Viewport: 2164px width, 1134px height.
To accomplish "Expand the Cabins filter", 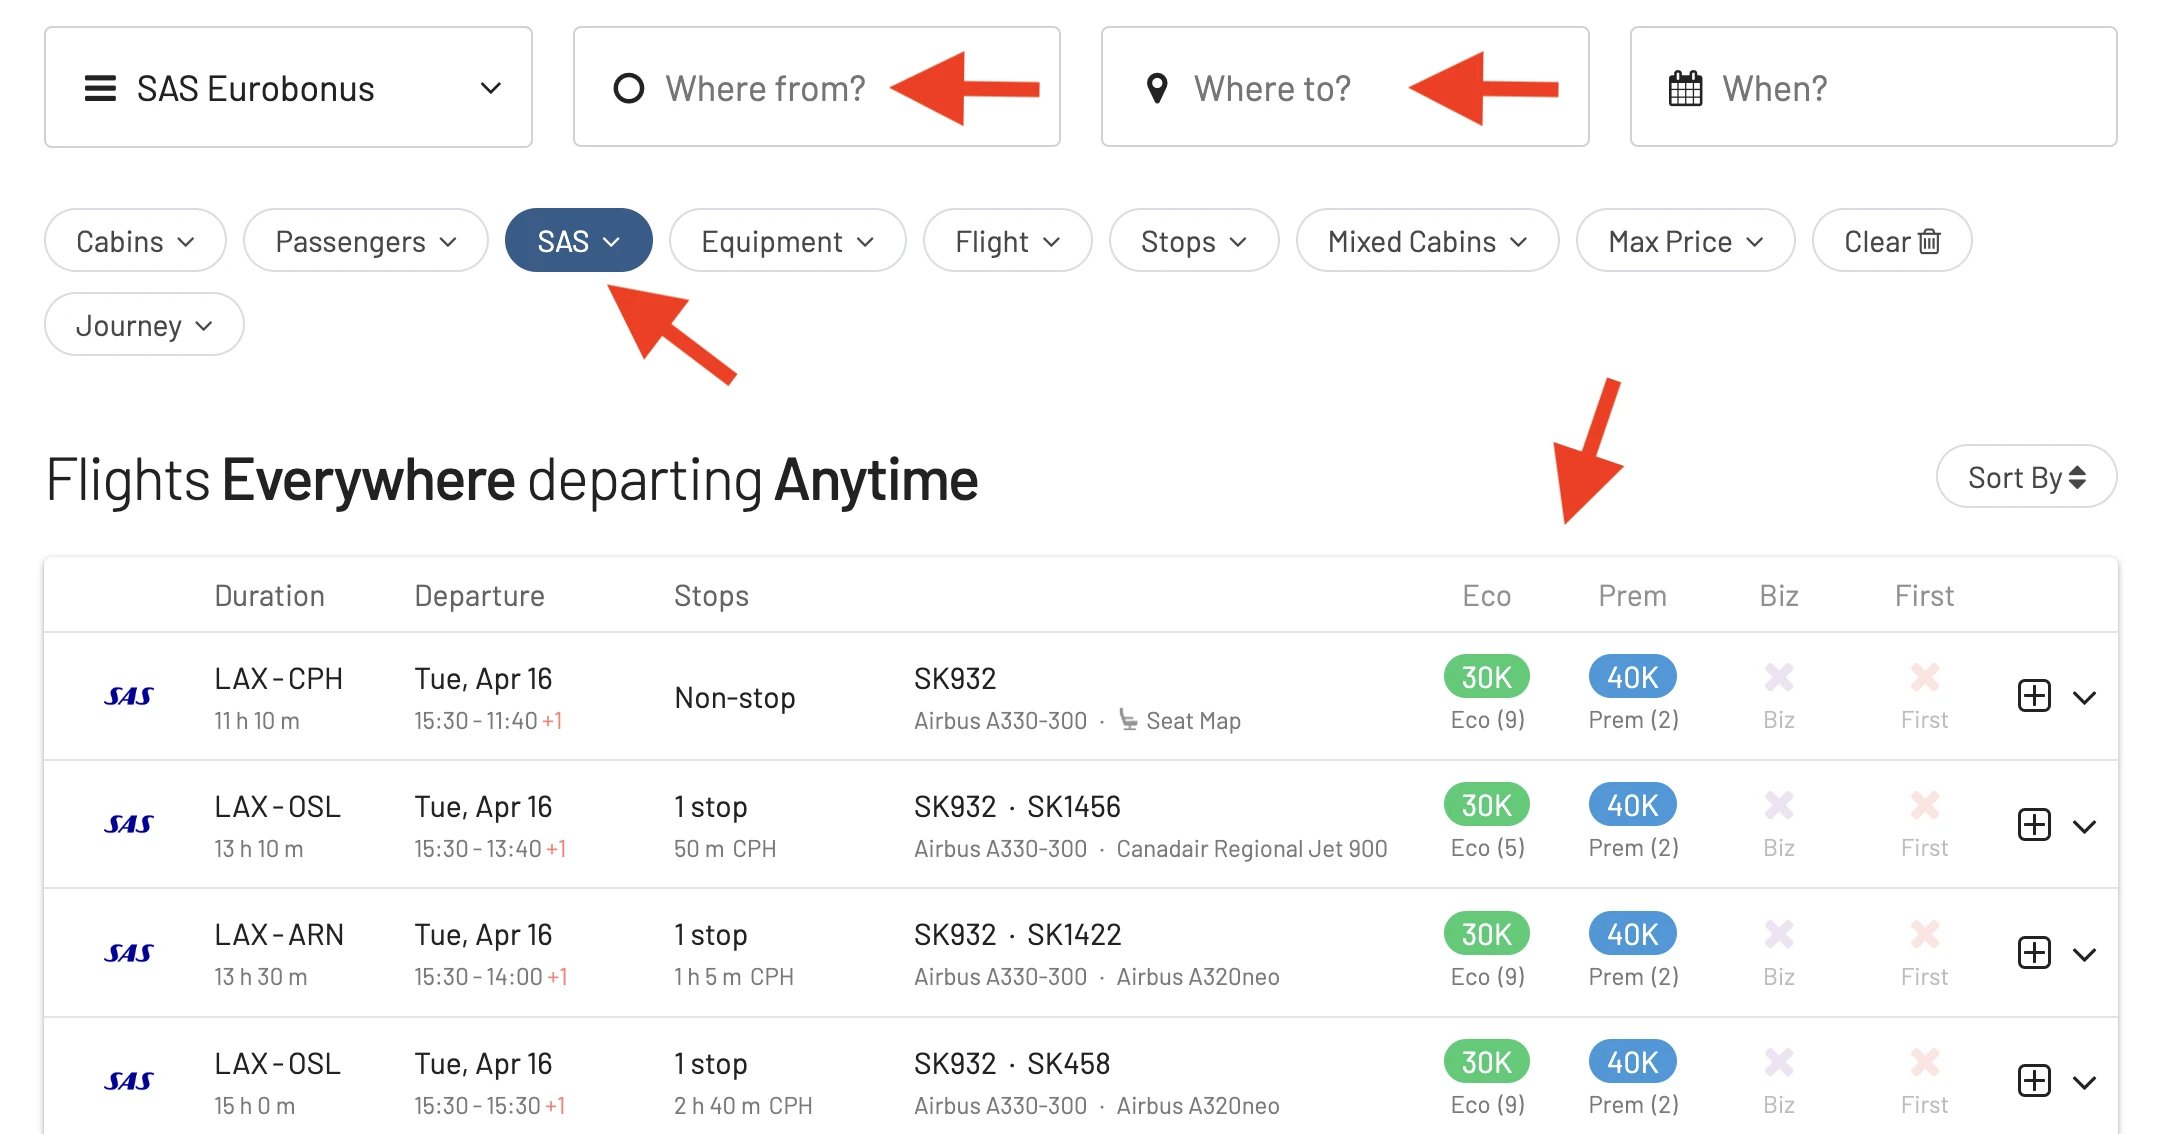I will [x=135, y=241].
